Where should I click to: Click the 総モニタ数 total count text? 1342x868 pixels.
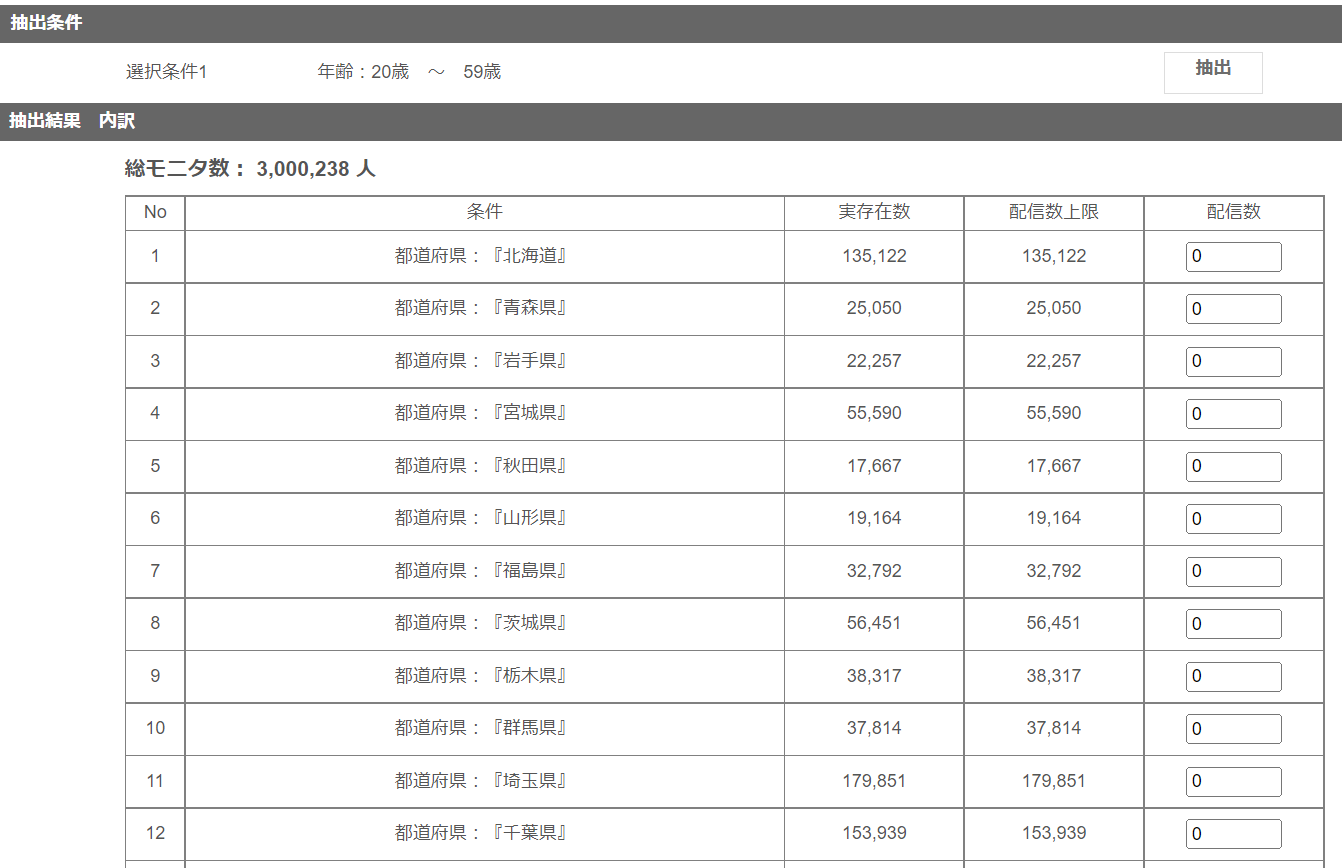(250, 169)
